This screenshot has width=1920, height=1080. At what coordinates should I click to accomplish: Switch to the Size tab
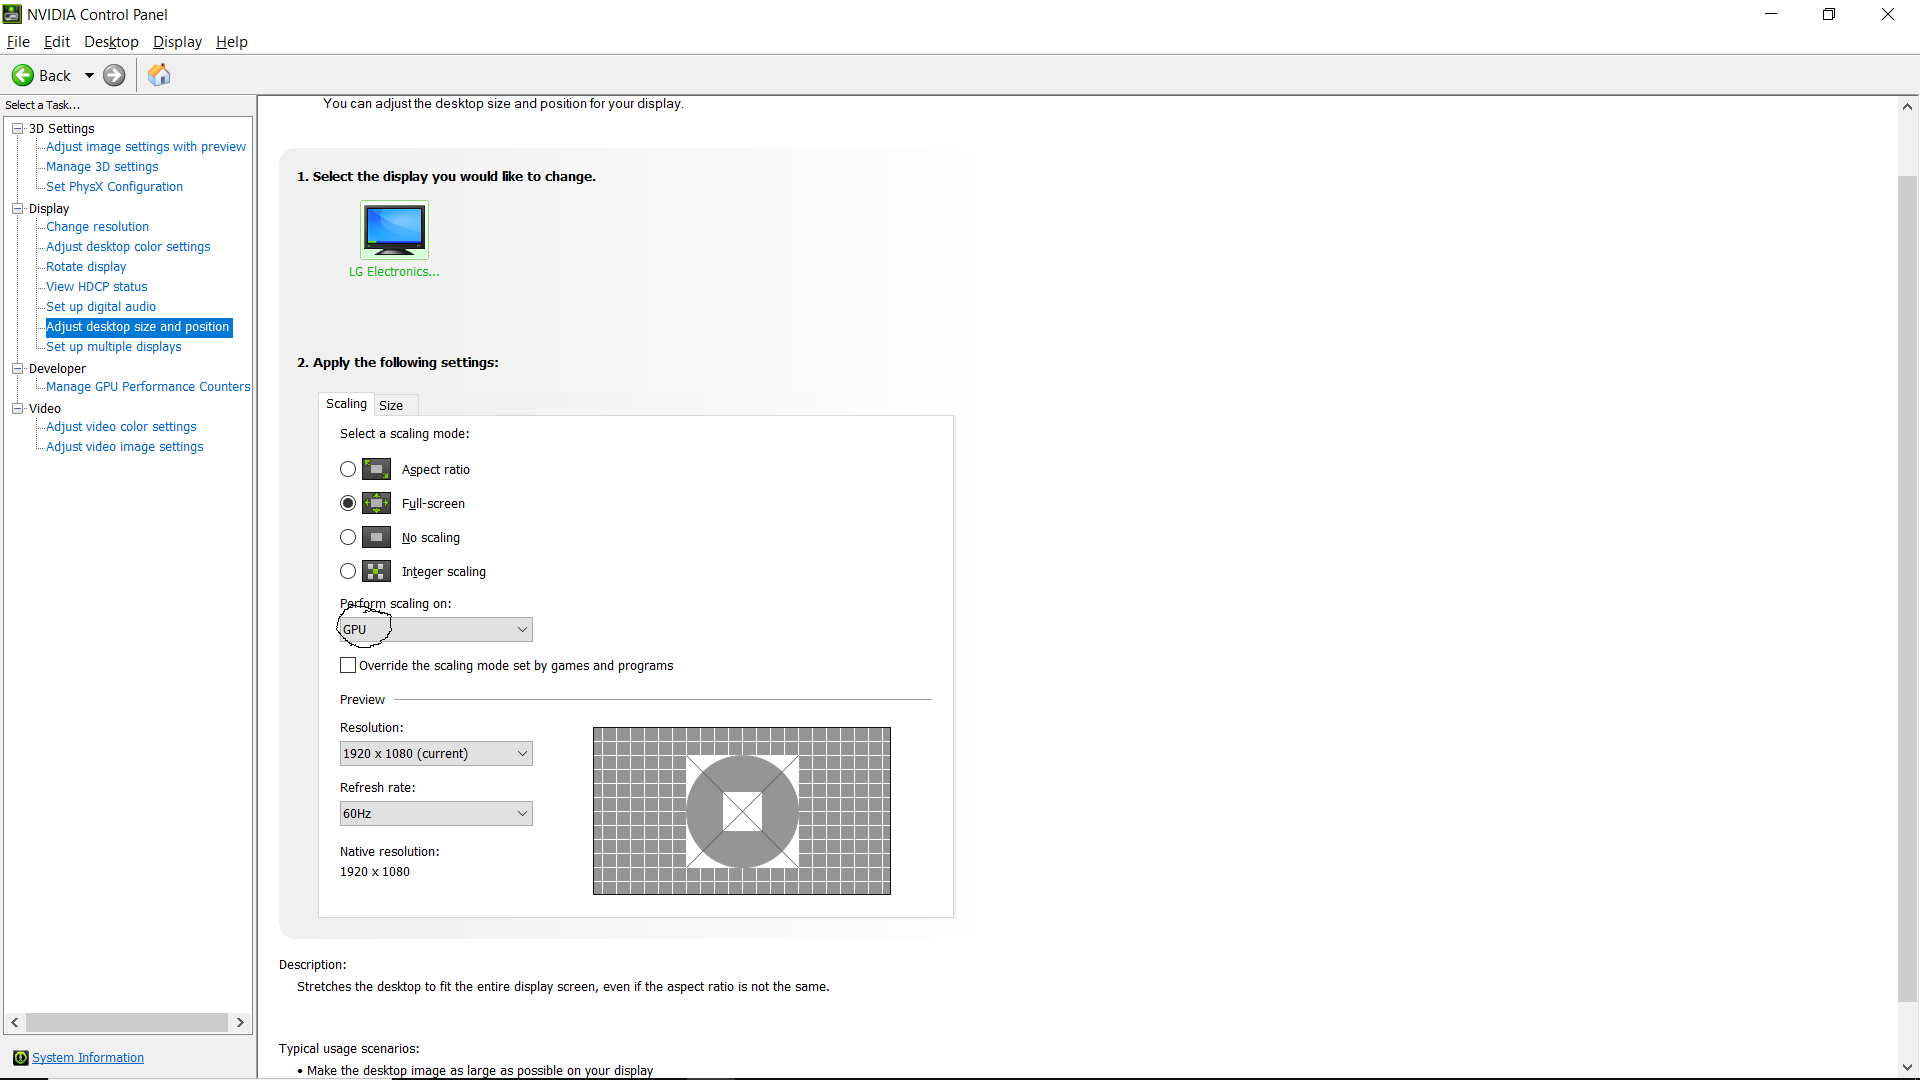point(391,405)
